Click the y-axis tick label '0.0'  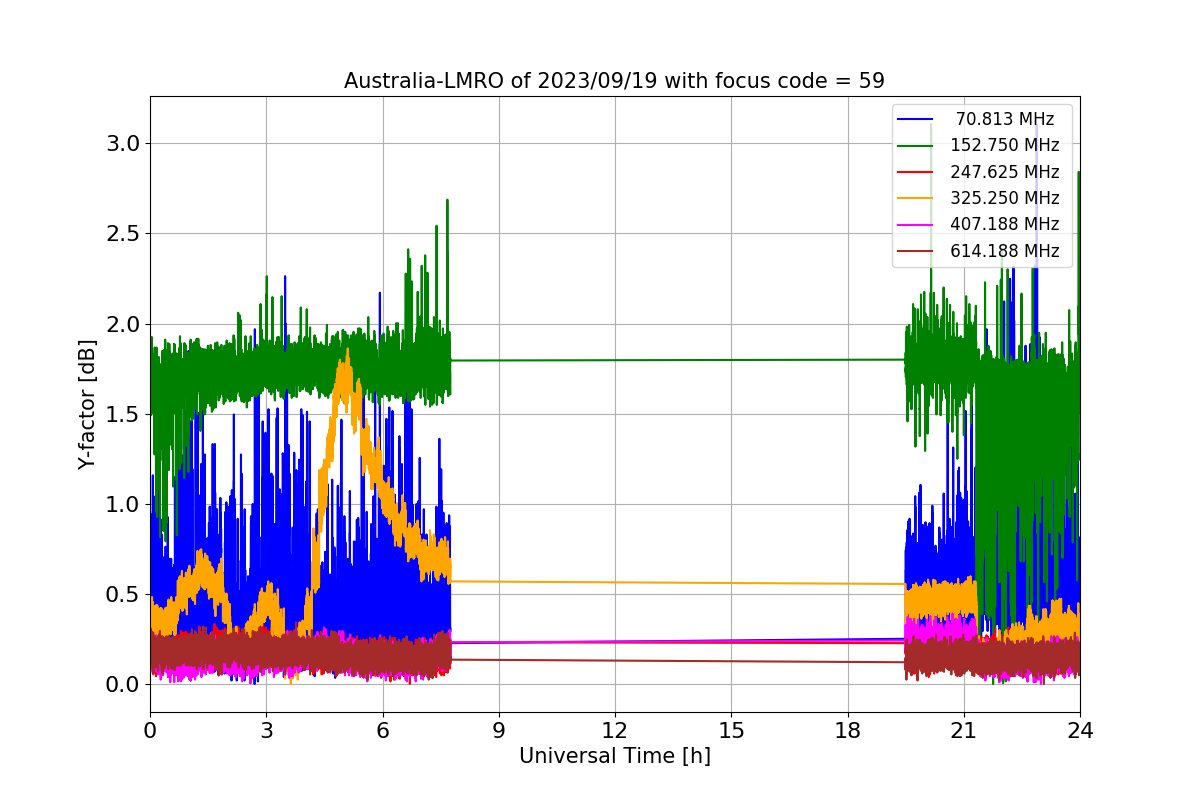[x=123, y=685]
